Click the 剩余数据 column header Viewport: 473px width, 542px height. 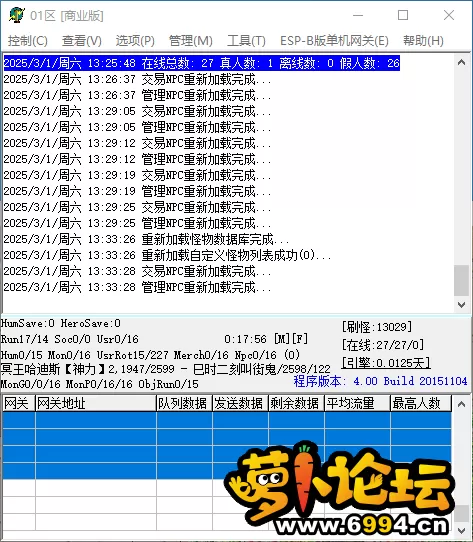point(296,403)
